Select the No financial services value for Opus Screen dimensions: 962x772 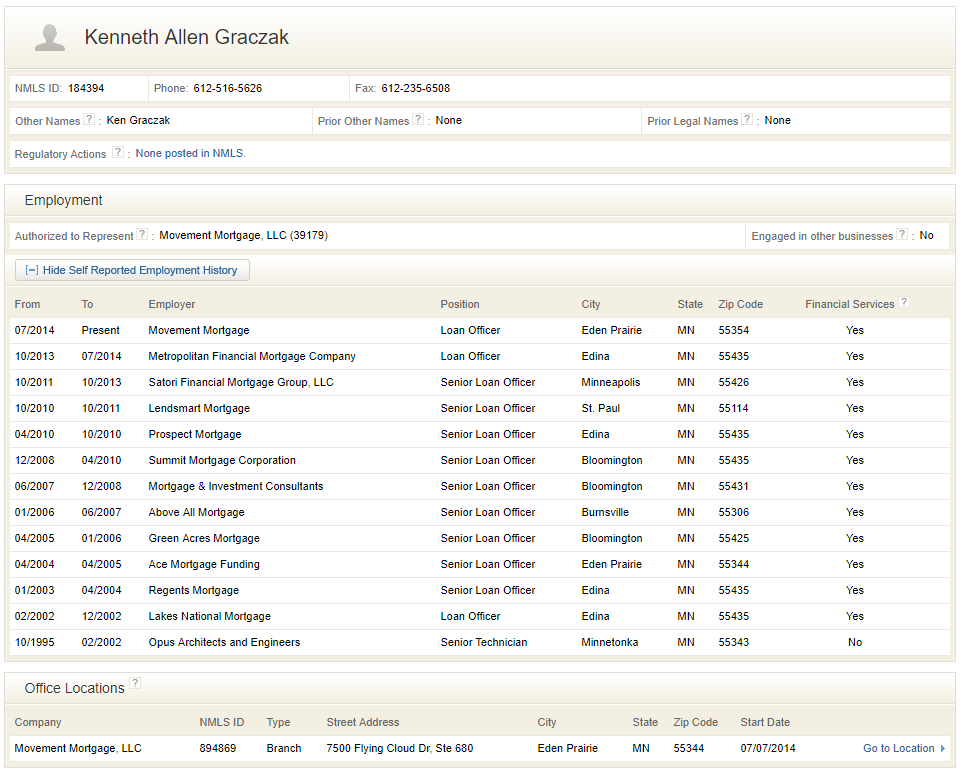point(855,642)
